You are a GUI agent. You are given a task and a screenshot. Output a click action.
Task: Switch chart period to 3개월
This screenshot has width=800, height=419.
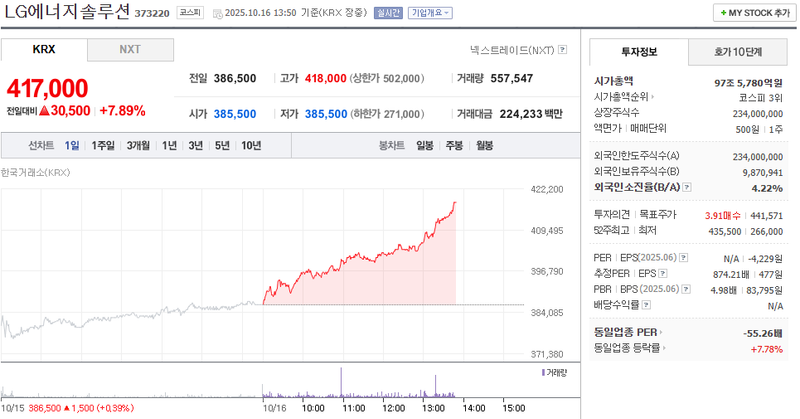point(138,146)
